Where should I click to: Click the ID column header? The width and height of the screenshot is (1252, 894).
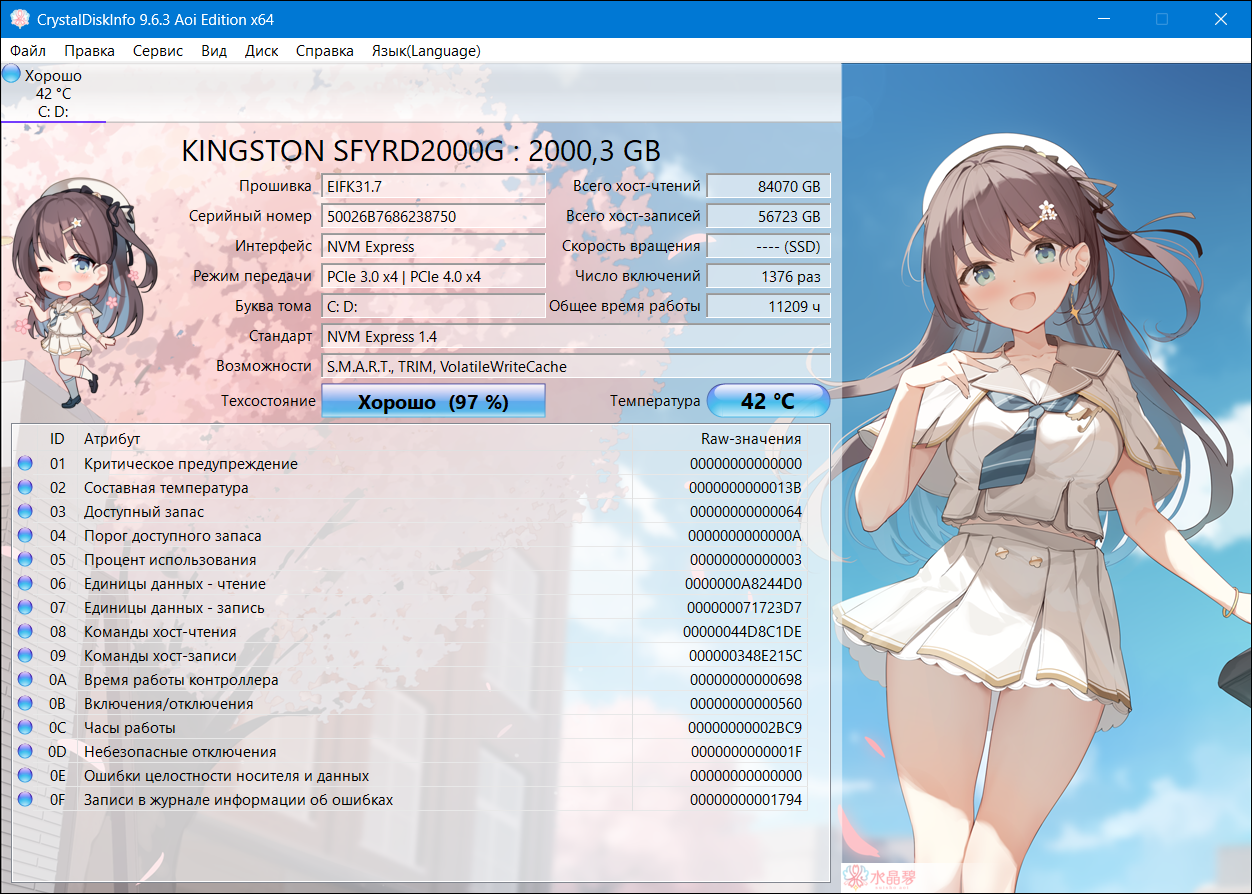[x=57, y=439]
